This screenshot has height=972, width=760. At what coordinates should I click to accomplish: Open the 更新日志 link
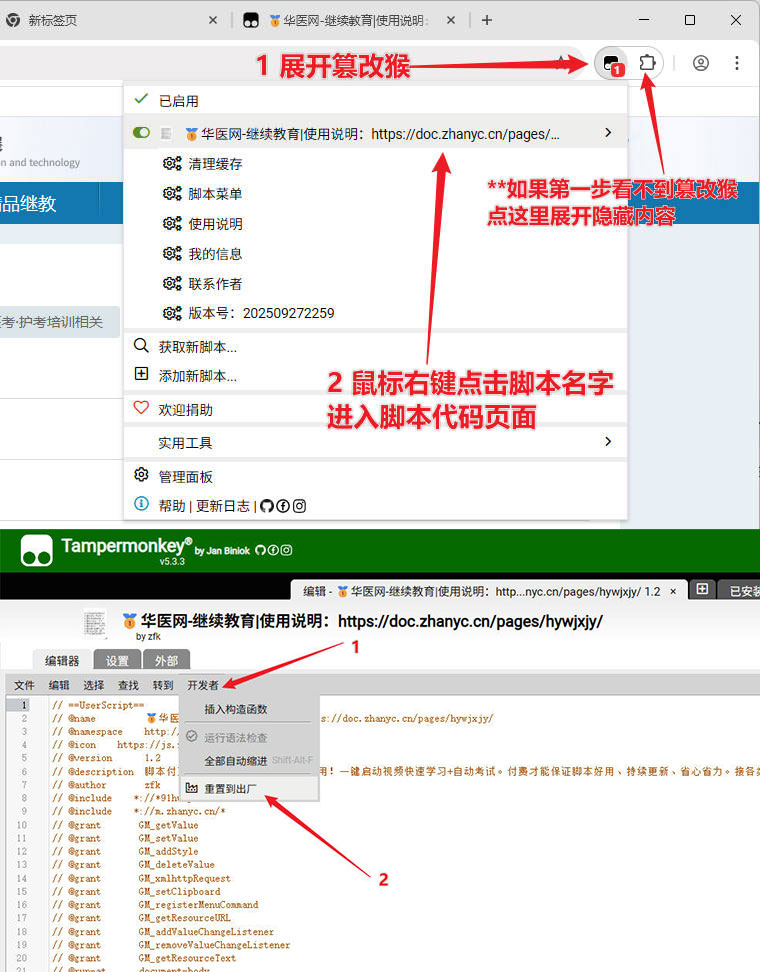[223, 506]
